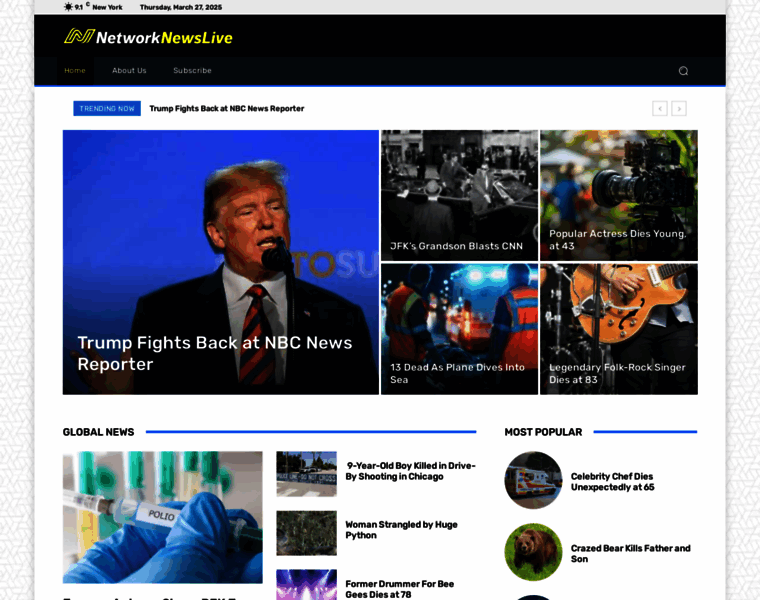Viewport: 760px width, 600px height.
Task: Show next trending story arrow
Action: (x=679, y=109)
